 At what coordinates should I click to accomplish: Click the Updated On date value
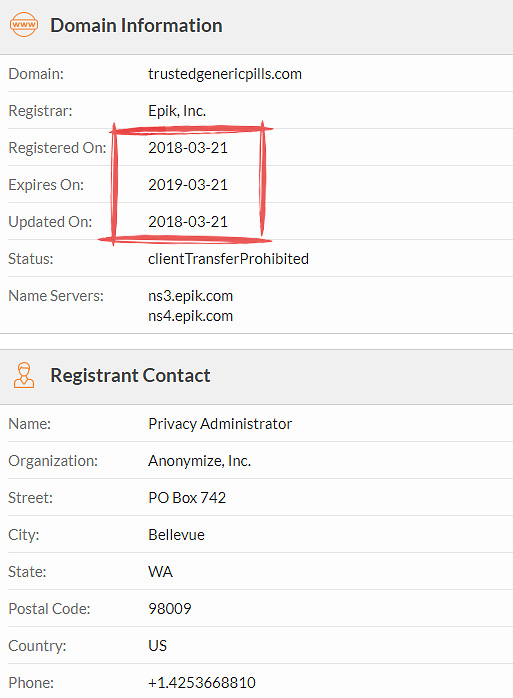coord(188,222)
